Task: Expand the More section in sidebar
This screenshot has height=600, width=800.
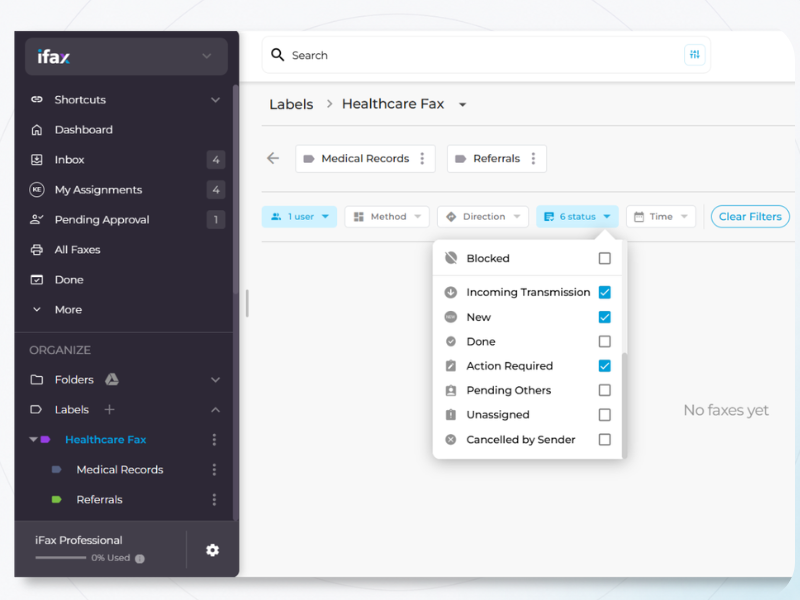Action: coord(37,309)
